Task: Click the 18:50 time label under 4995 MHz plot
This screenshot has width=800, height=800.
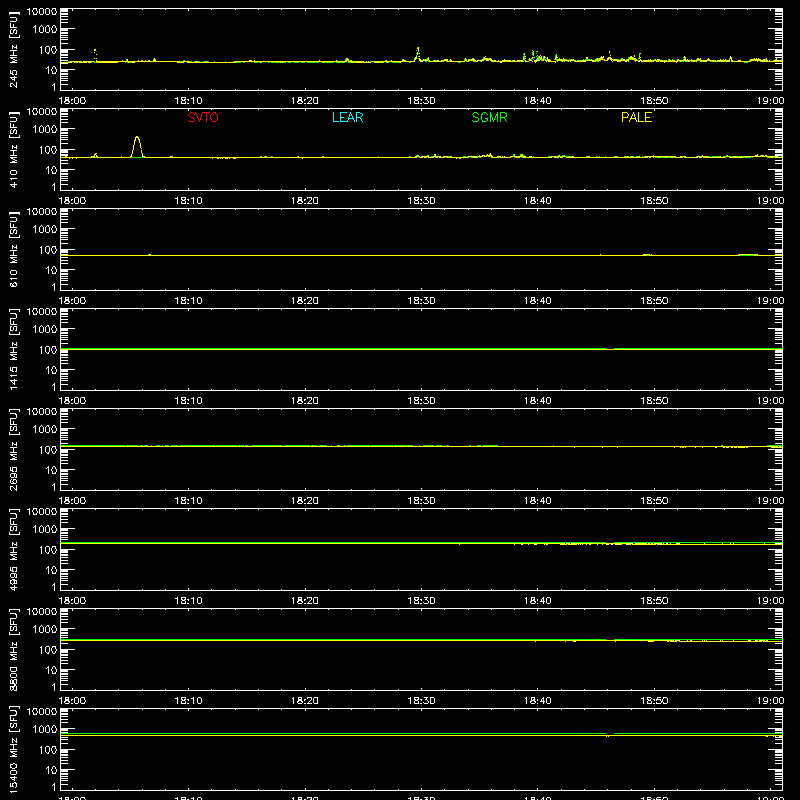Action: [654, 601]
